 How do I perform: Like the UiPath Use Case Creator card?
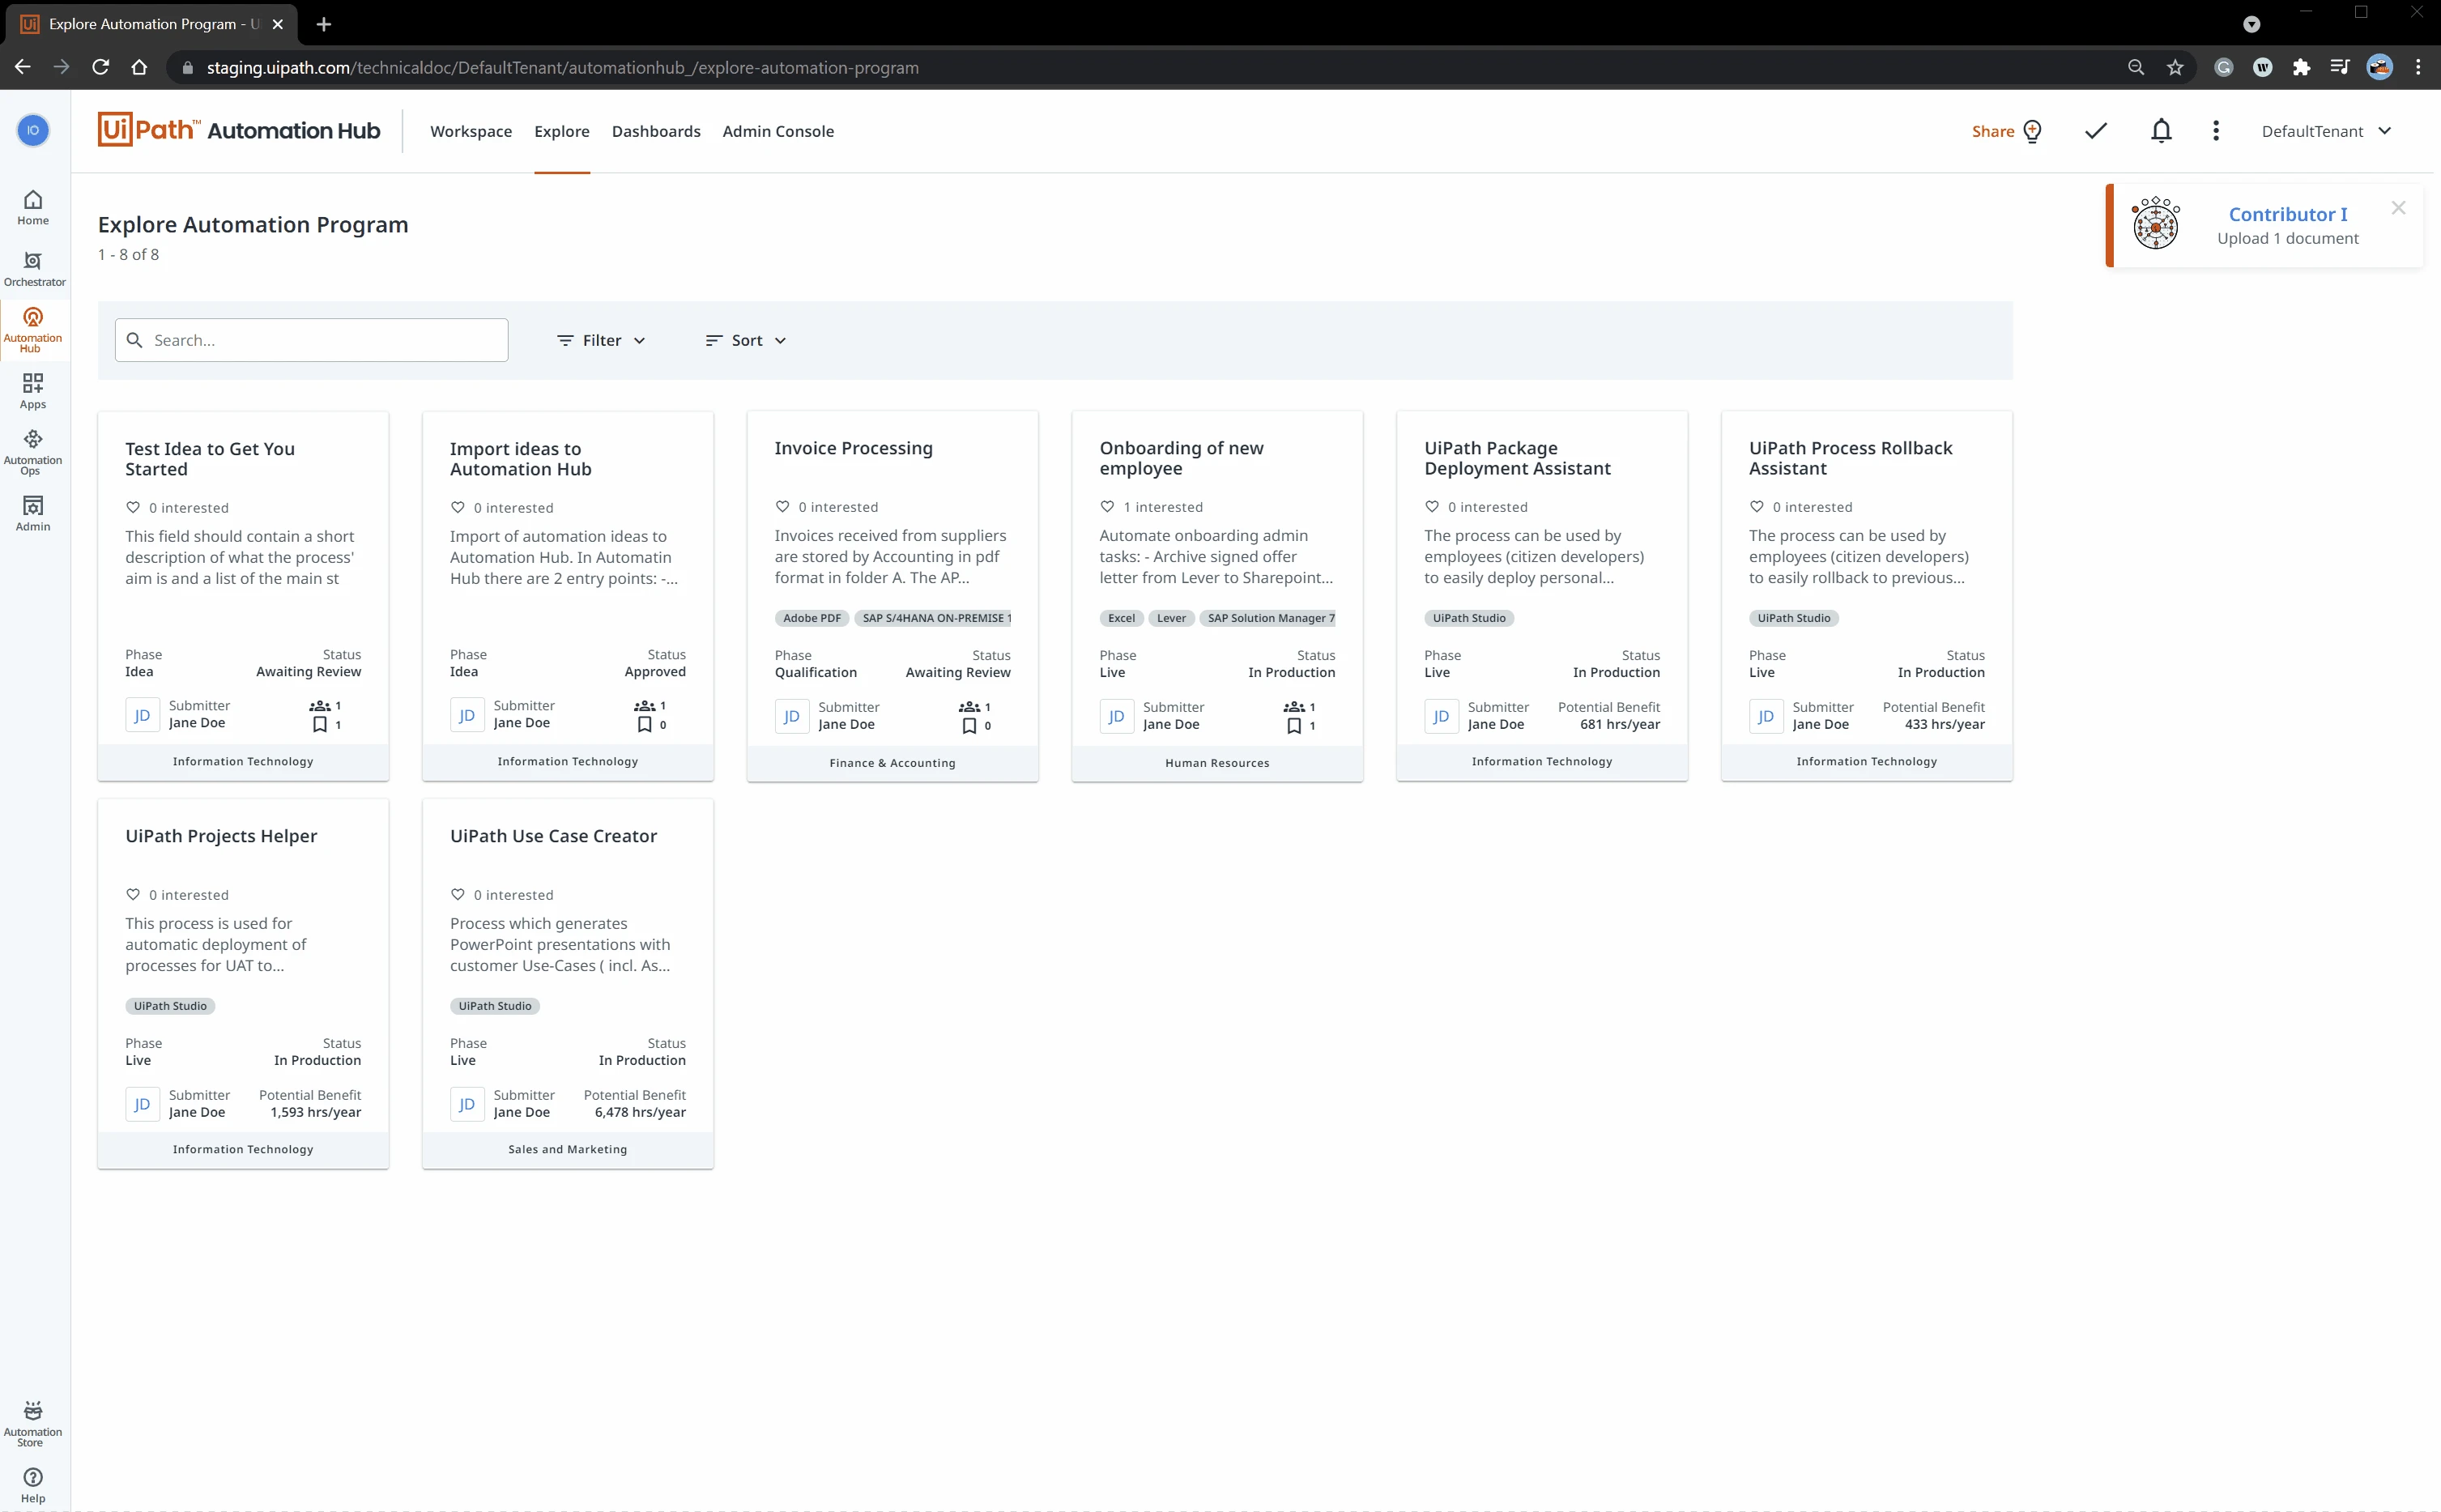click(458, 894)
